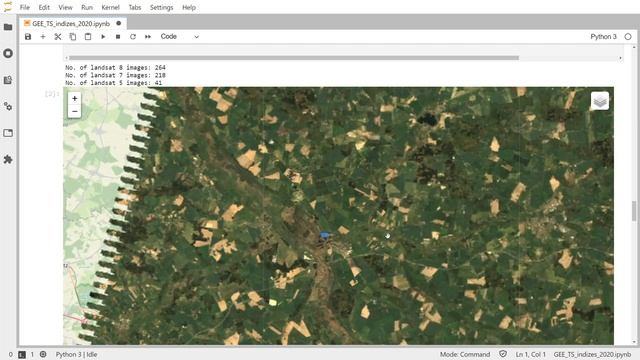
Task: Click the horizontal scrollbar of the code cell
Action: coord(294,58)
